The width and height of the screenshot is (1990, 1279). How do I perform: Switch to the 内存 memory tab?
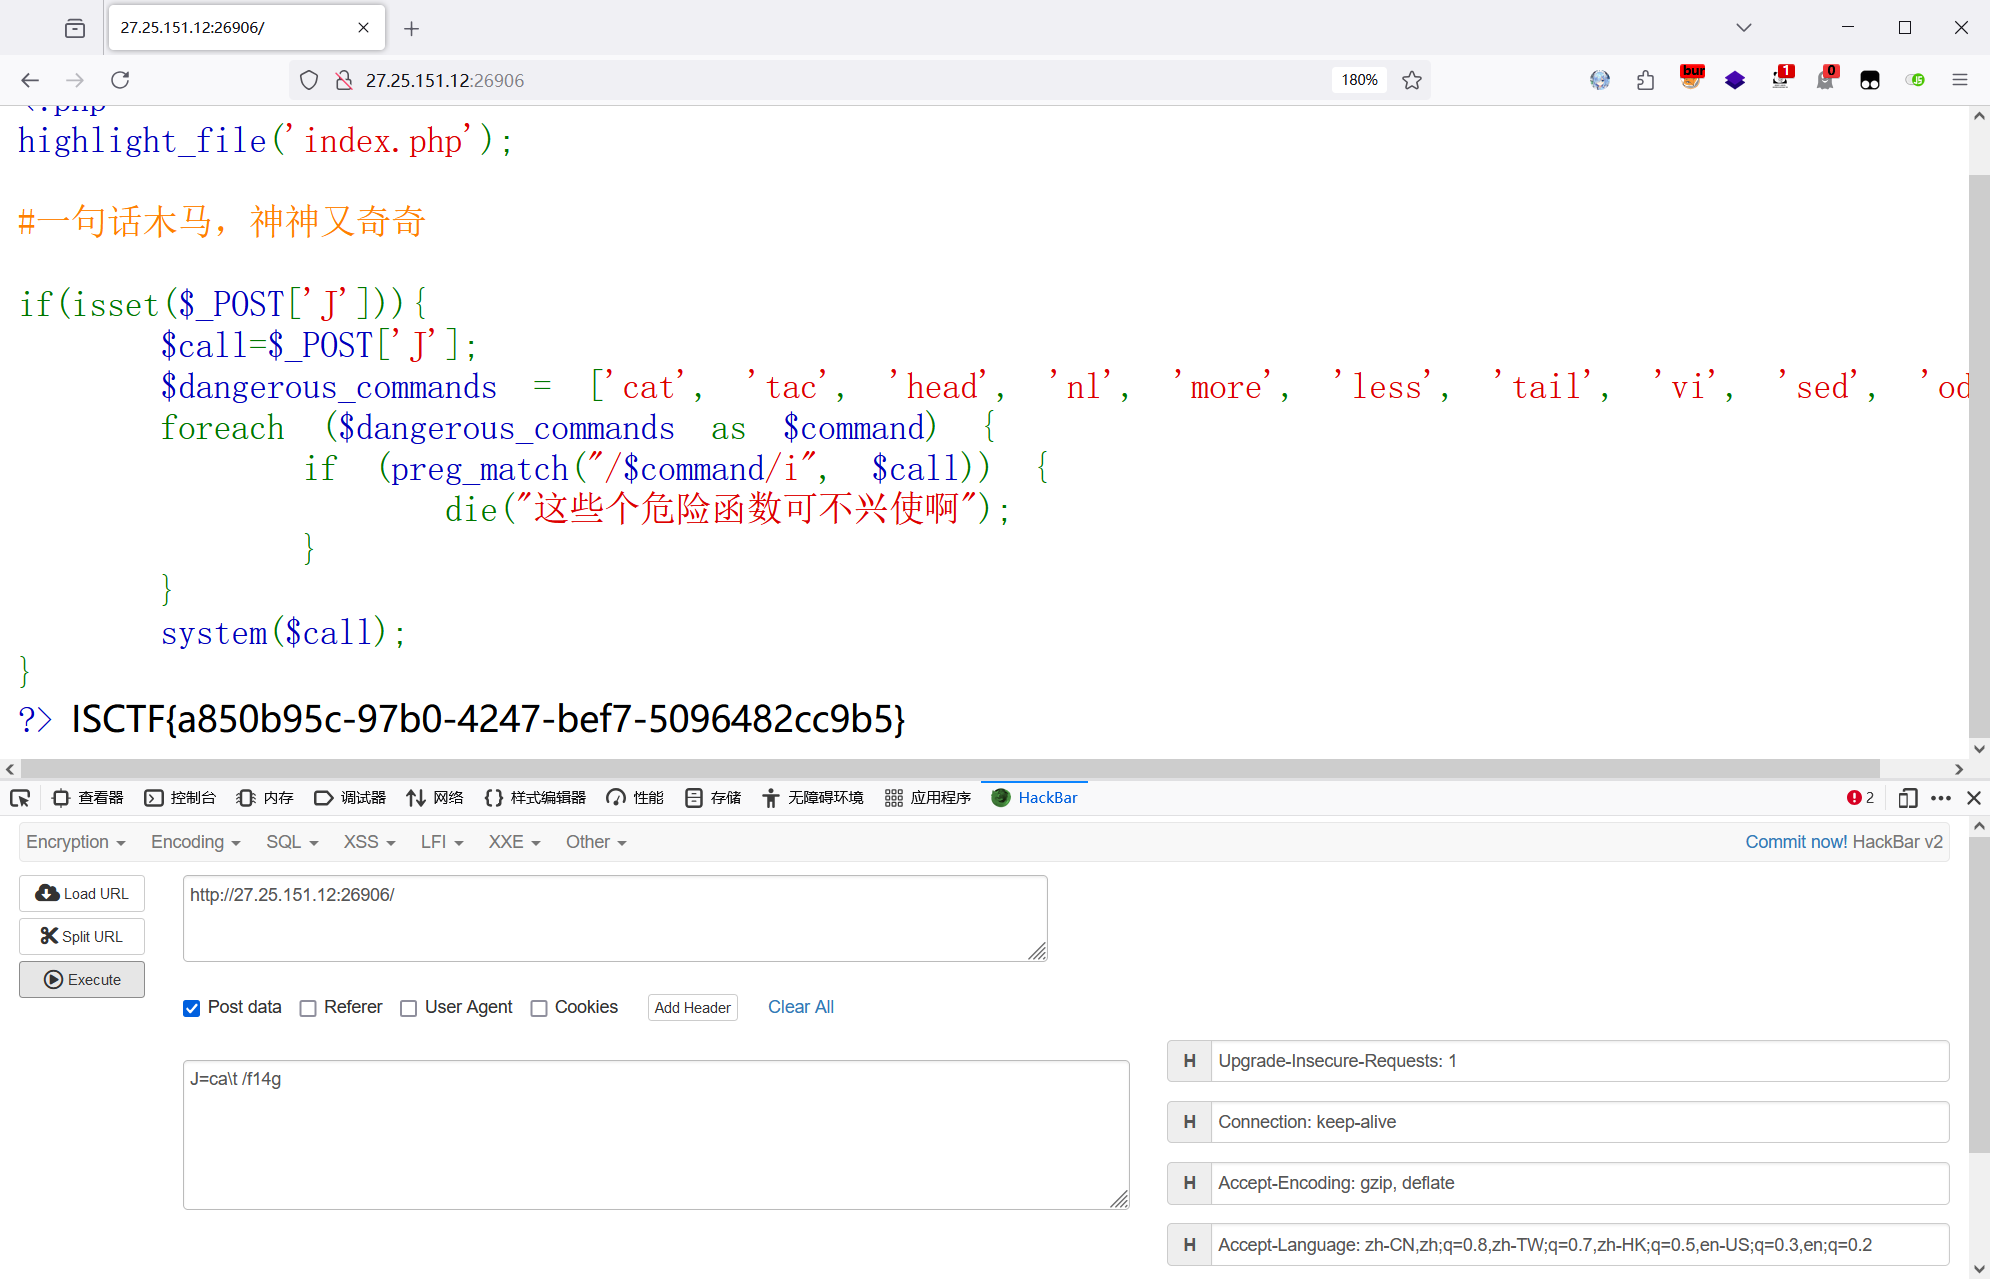pos(265,797)
